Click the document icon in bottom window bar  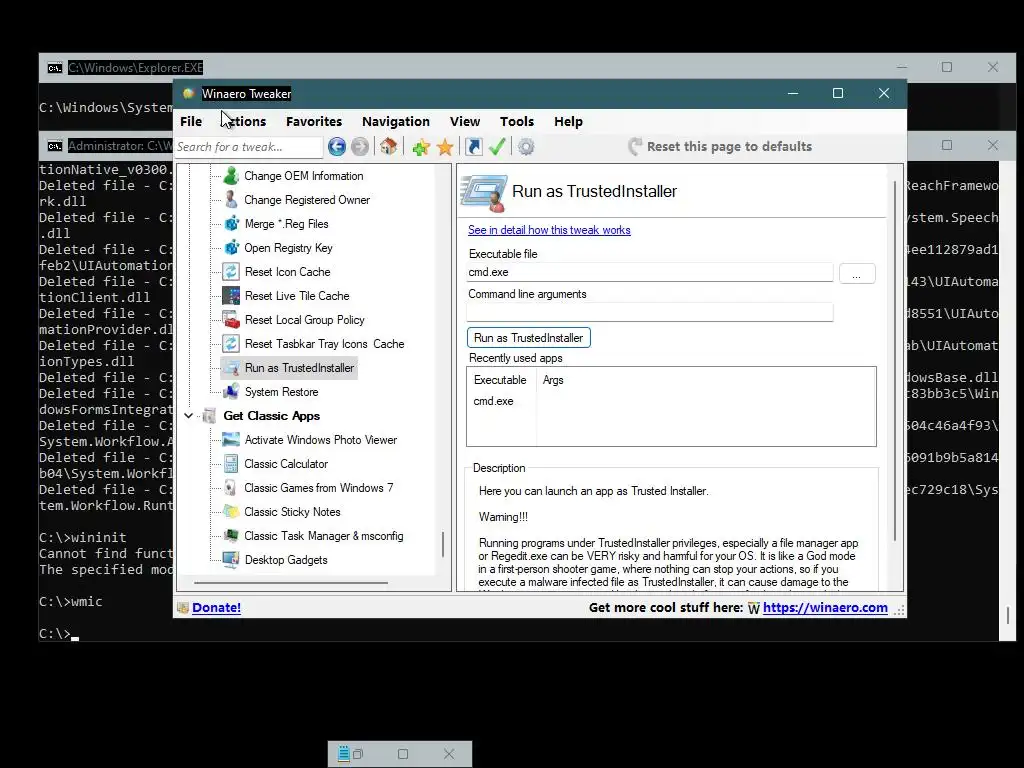tap(344, 754)
